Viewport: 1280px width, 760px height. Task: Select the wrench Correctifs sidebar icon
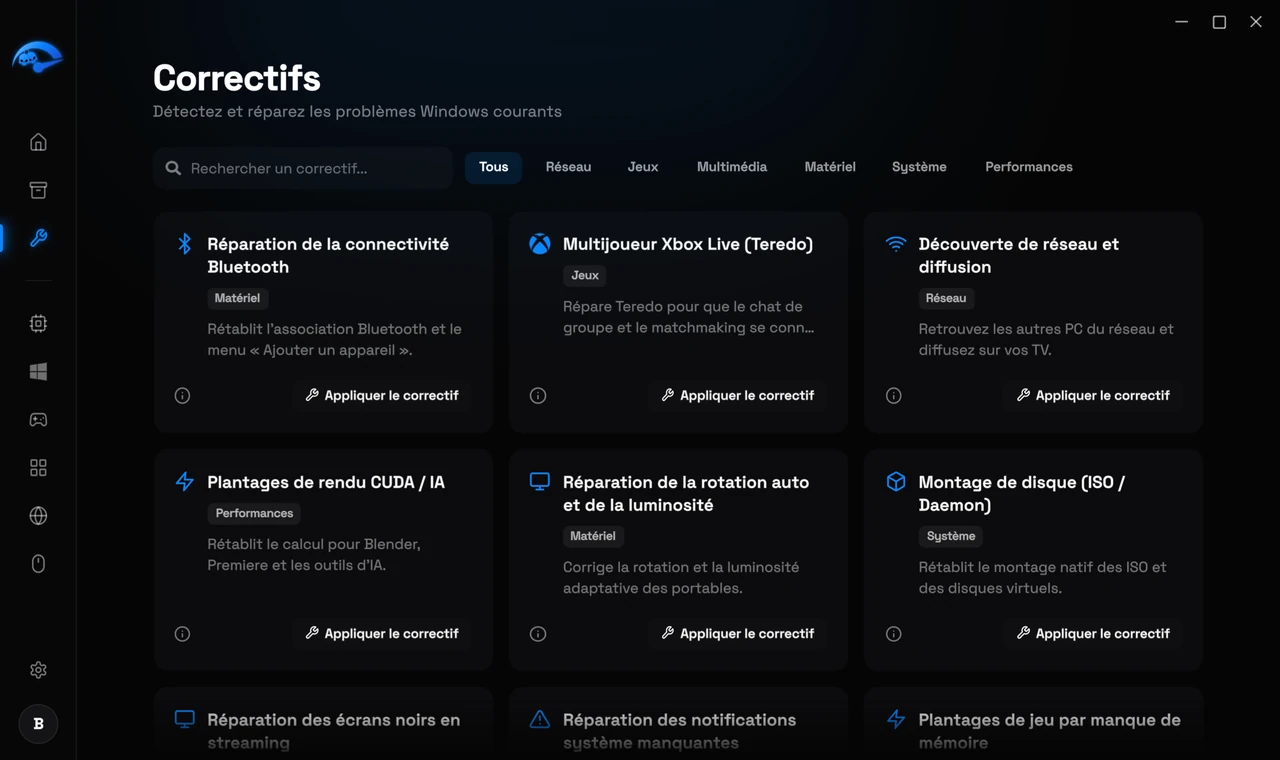click(x=38, y=238)
